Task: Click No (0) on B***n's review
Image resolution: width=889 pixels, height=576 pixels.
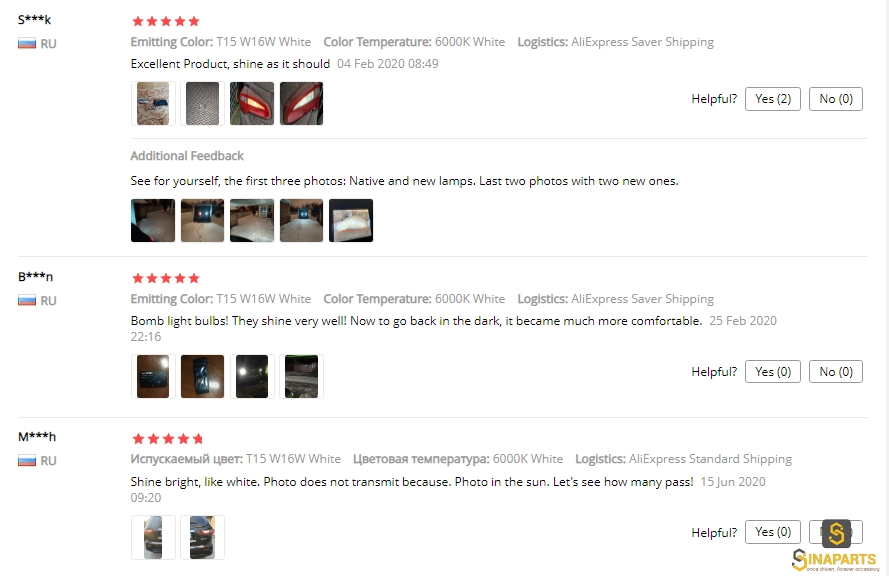Action: pos(836,372)
